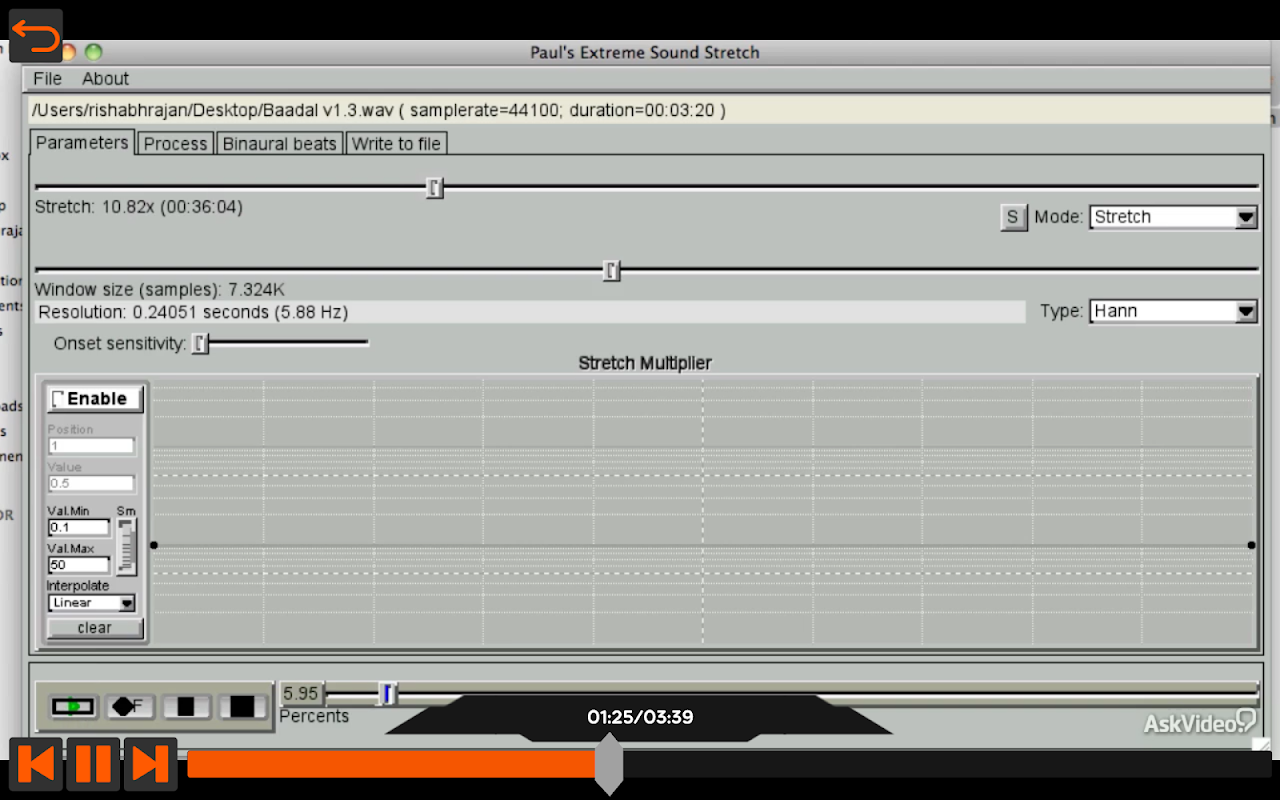Skip to next with the video player's orange button
This screenshot has height=800, width=1280.
(x=150, y=764)
